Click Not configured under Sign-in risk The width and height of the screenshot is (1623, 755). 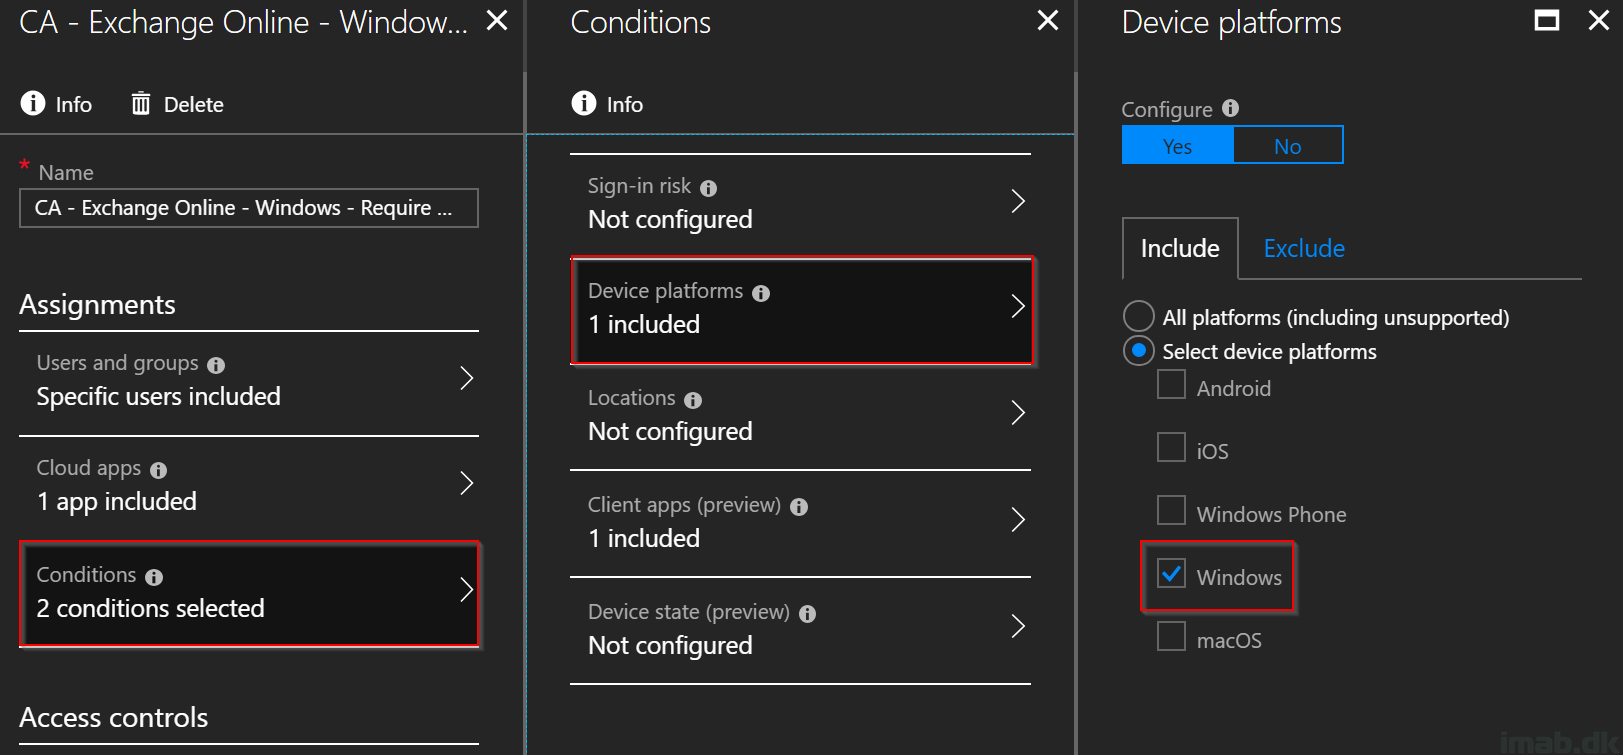pos(670,219)
